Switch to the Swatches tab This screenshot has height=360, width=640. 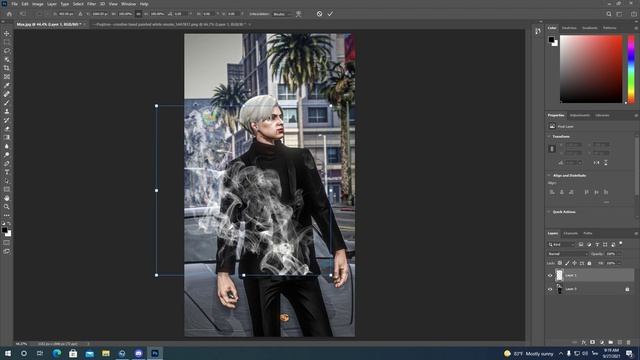pos(569,28)
